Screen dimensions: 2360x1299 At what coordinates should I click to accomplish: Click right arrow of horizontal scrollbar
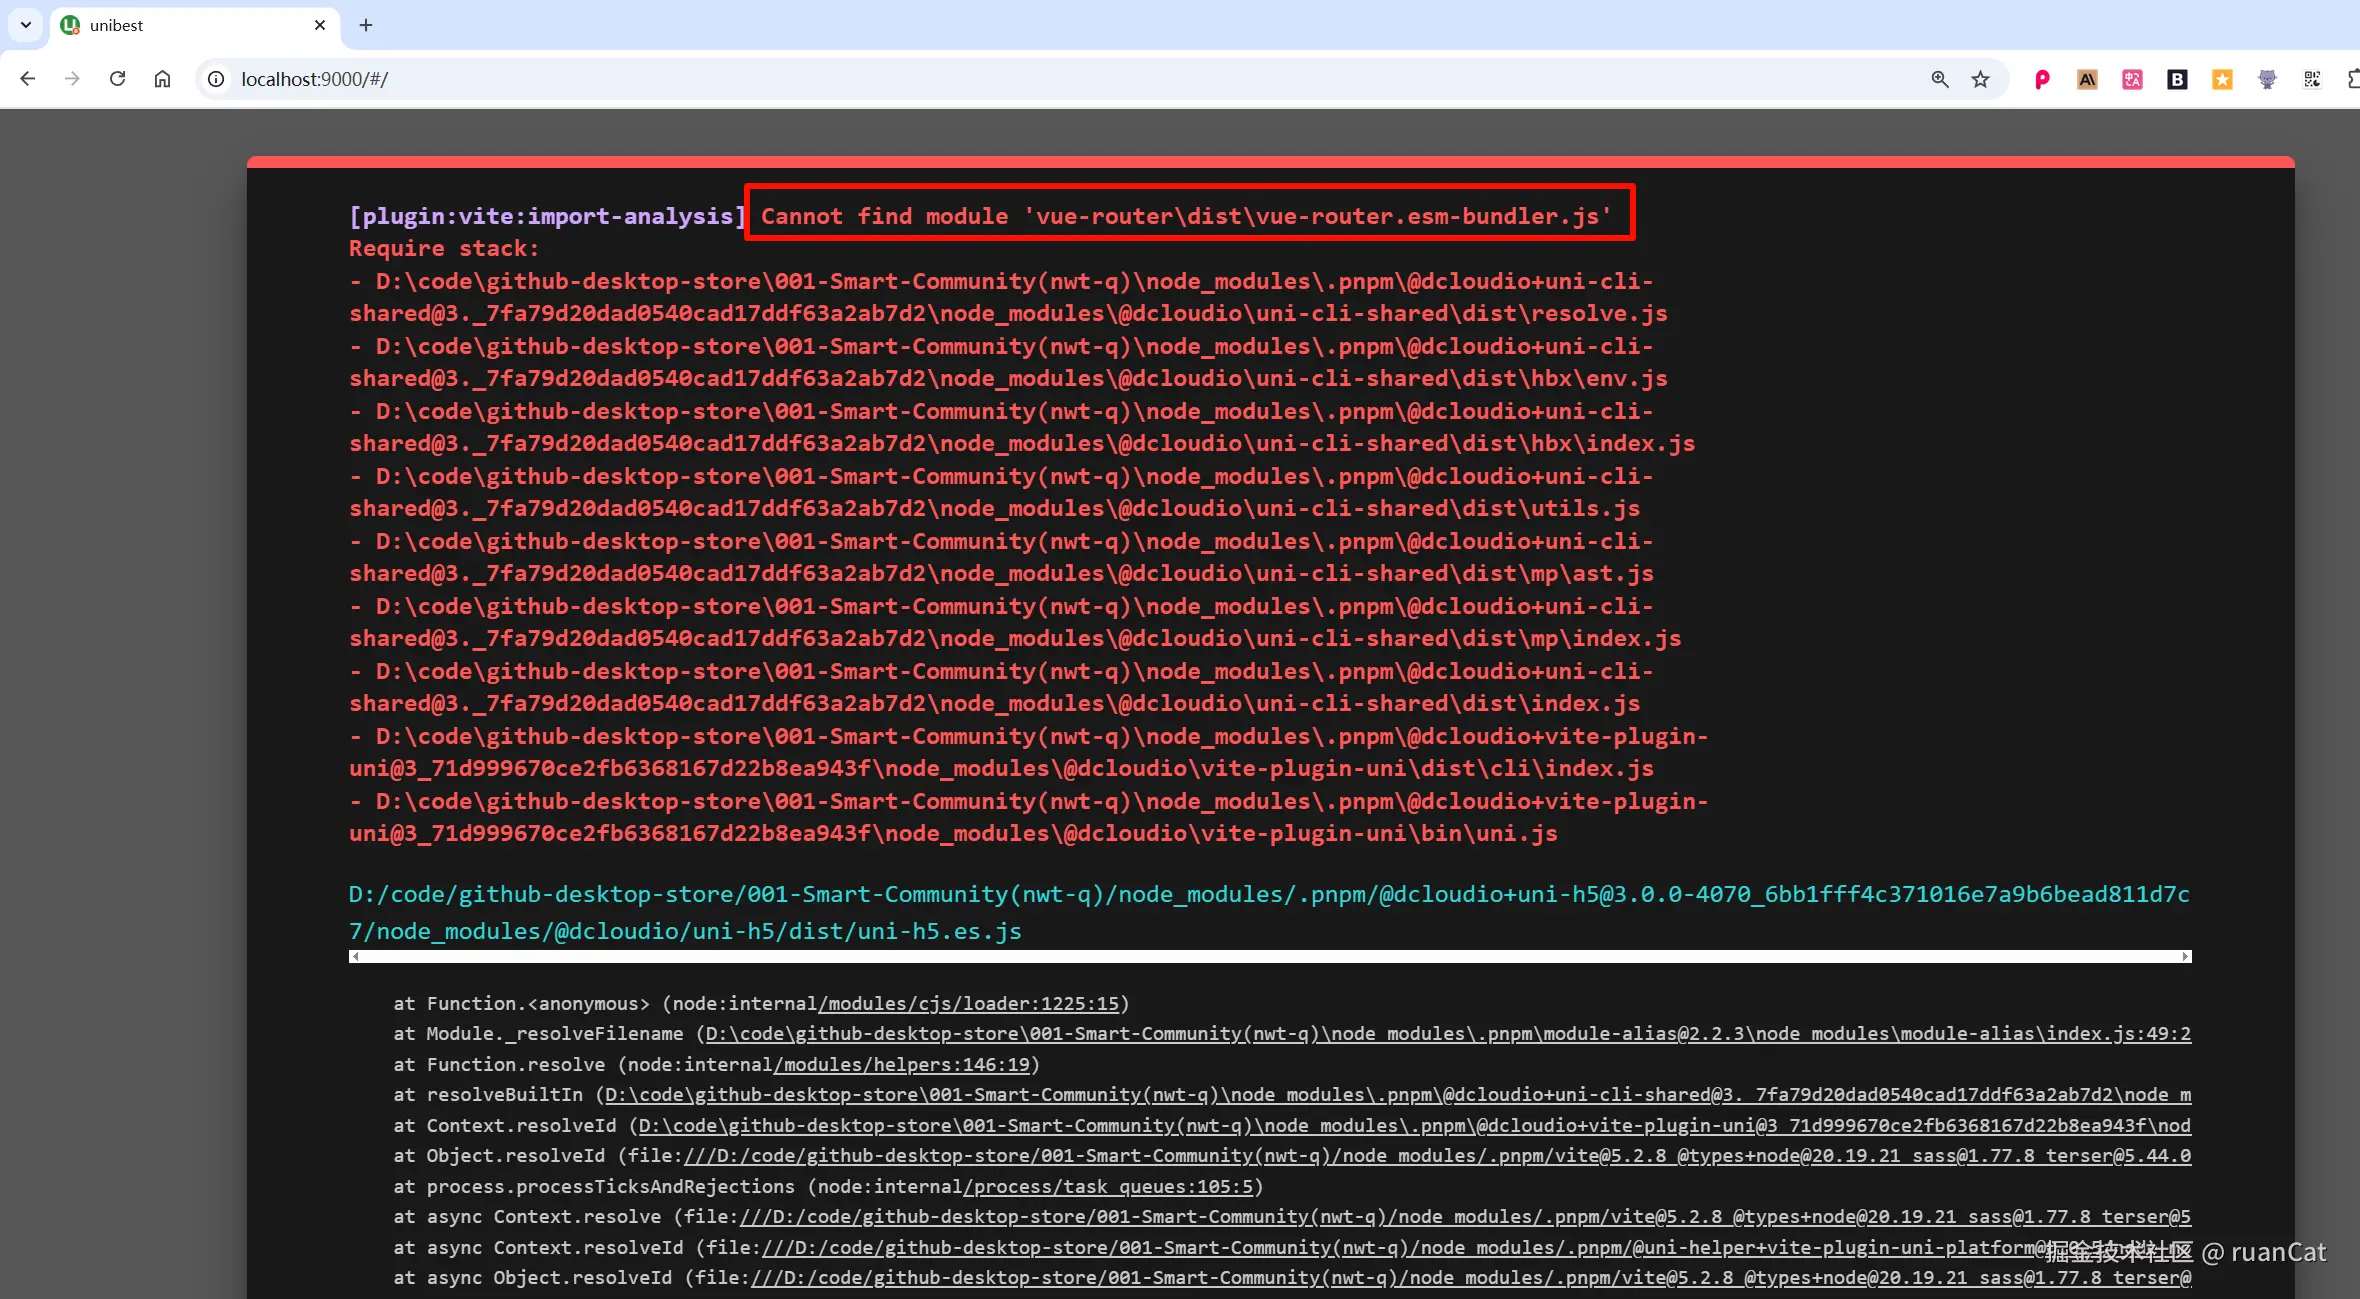2185,957
